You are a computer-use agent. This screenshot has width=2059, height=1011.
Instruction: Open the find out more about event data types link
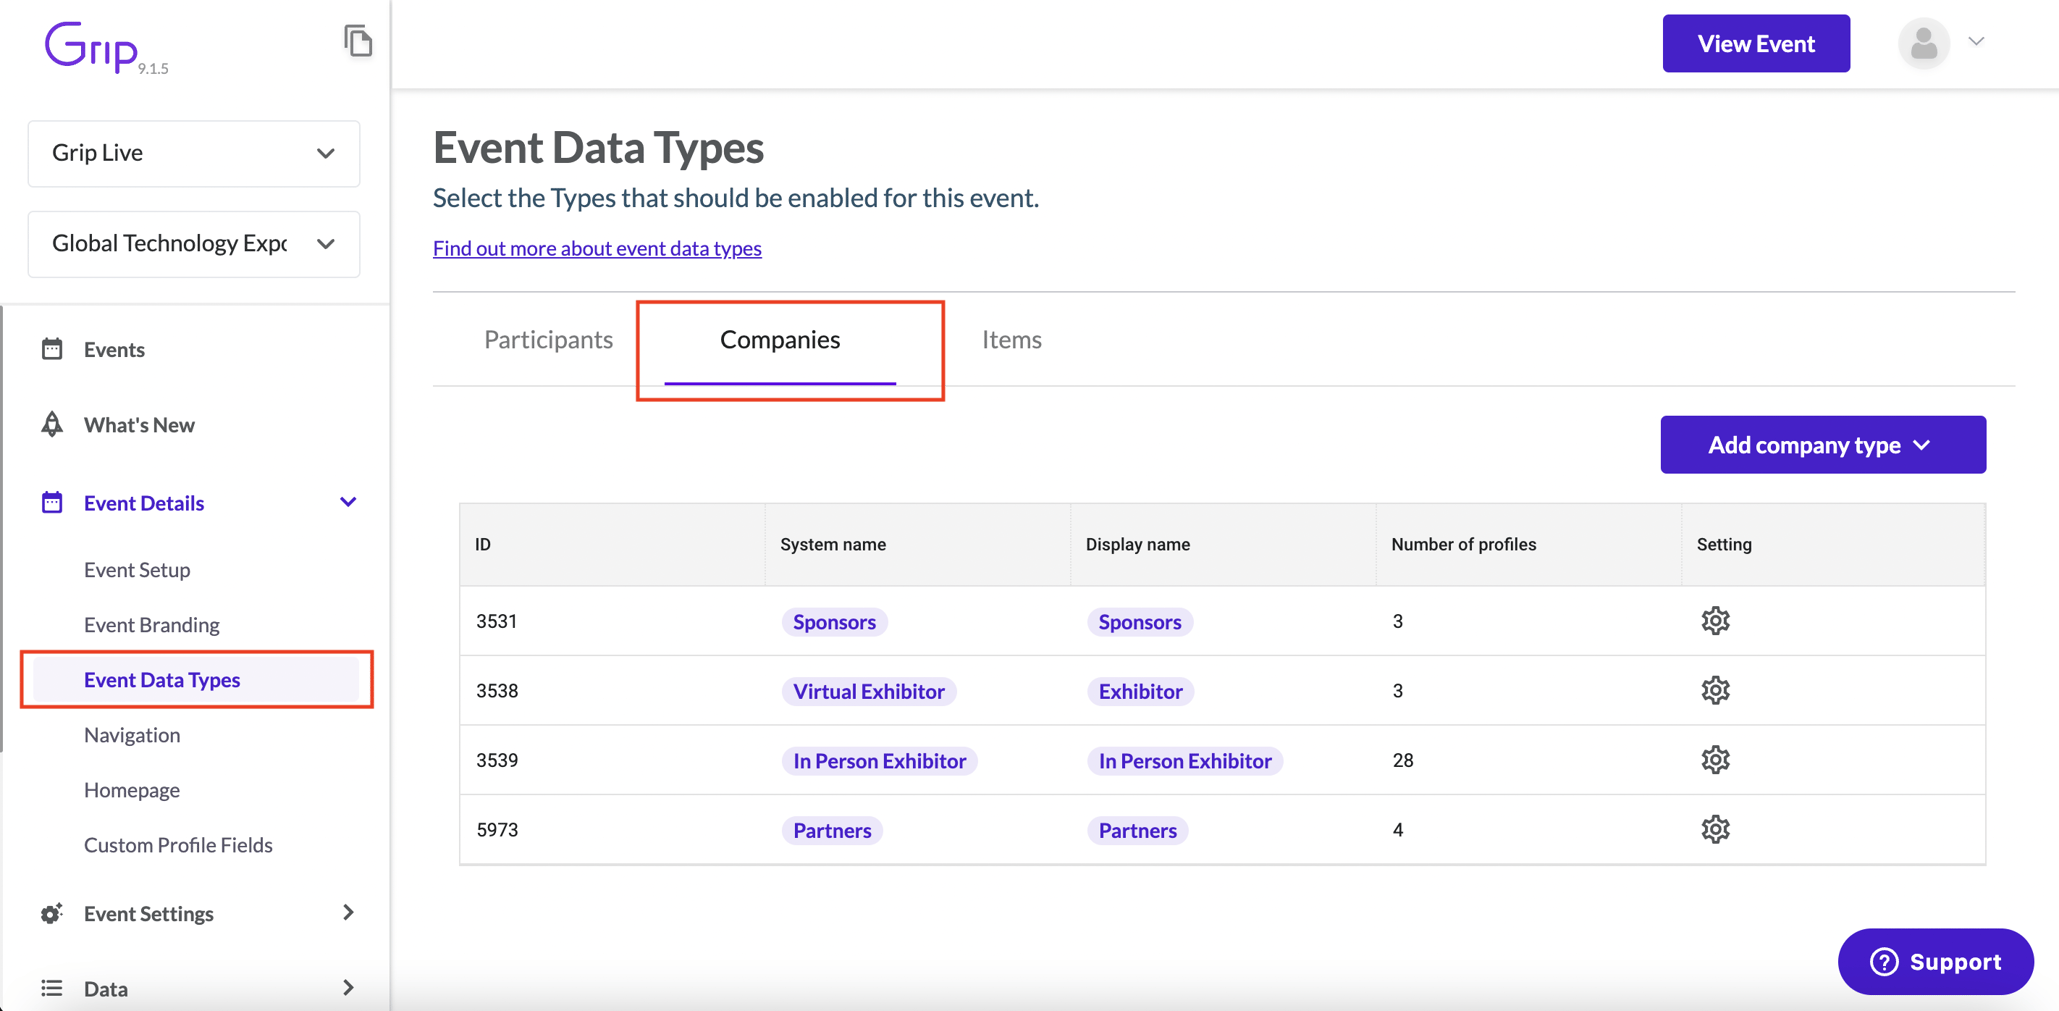coord(596,248)
